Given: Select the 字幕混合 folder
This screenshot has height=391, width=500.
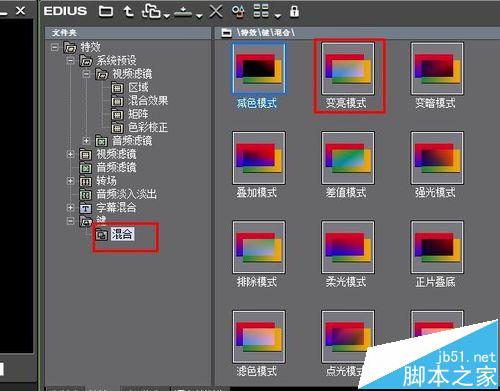Looking at the screenshot, I should click(116, 208).
